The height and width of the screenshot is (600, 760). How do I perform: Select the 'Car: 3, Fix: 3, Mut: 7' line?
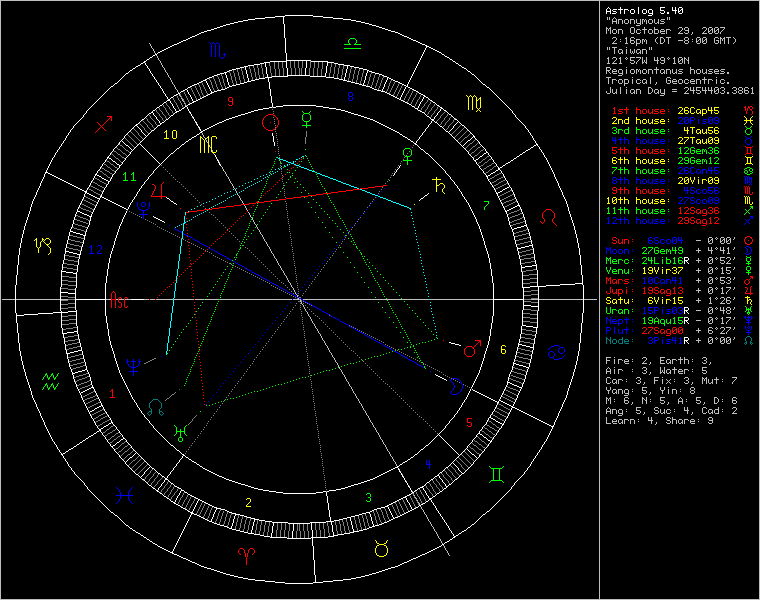coord(671,381)
